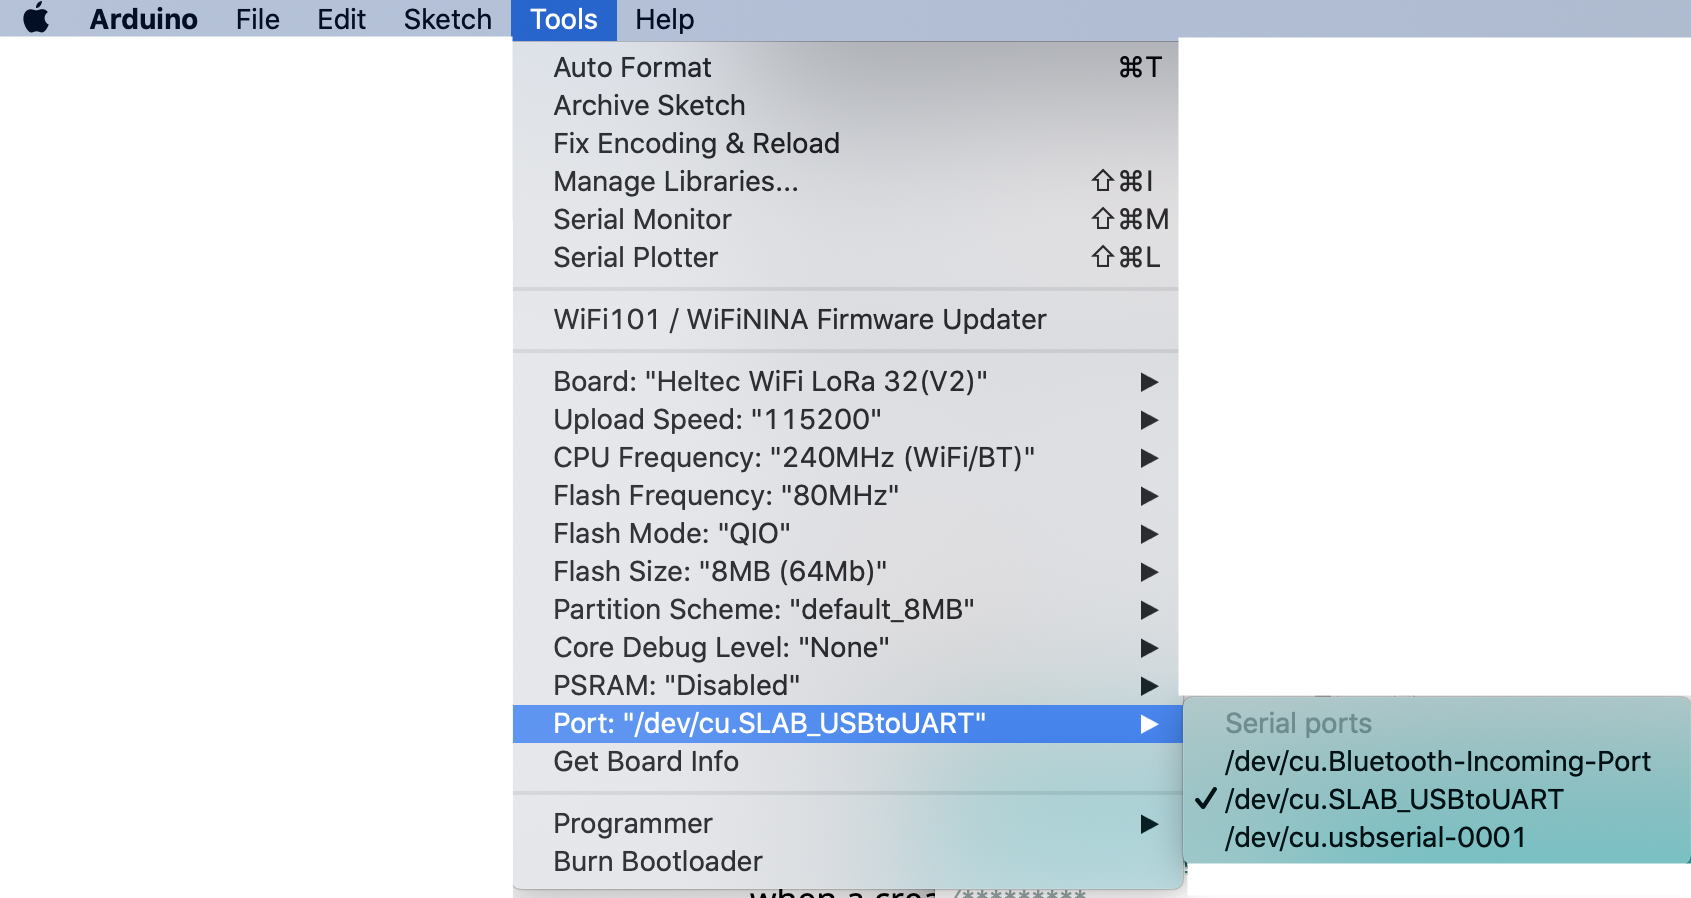Open the CPU Frequency options
Image resolution: width=1691 pixels, height=898 pixels.
tap(793, 458)
